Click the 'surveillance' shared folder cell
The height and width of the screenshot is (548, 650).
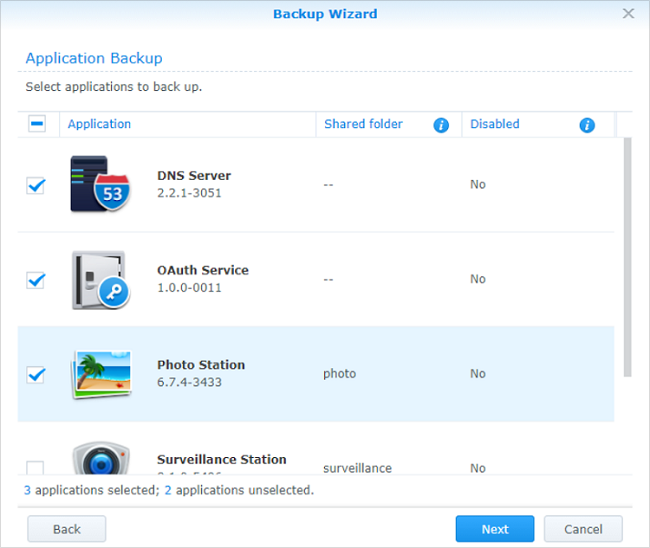(x=357, y=468)
